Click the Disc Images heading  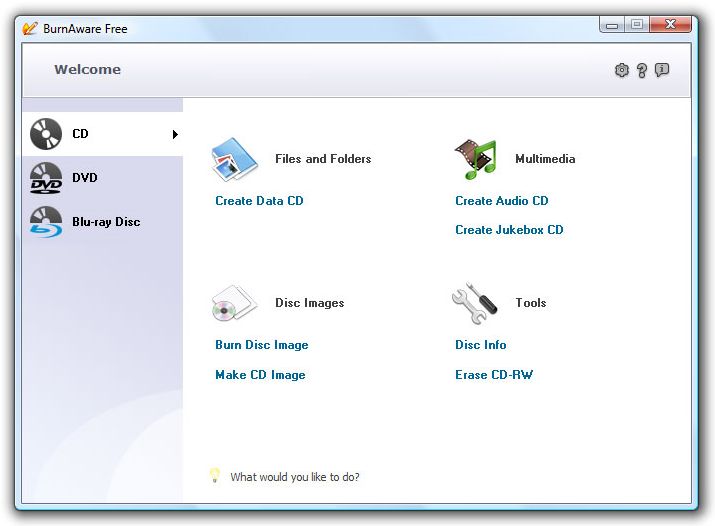[310, 303]
